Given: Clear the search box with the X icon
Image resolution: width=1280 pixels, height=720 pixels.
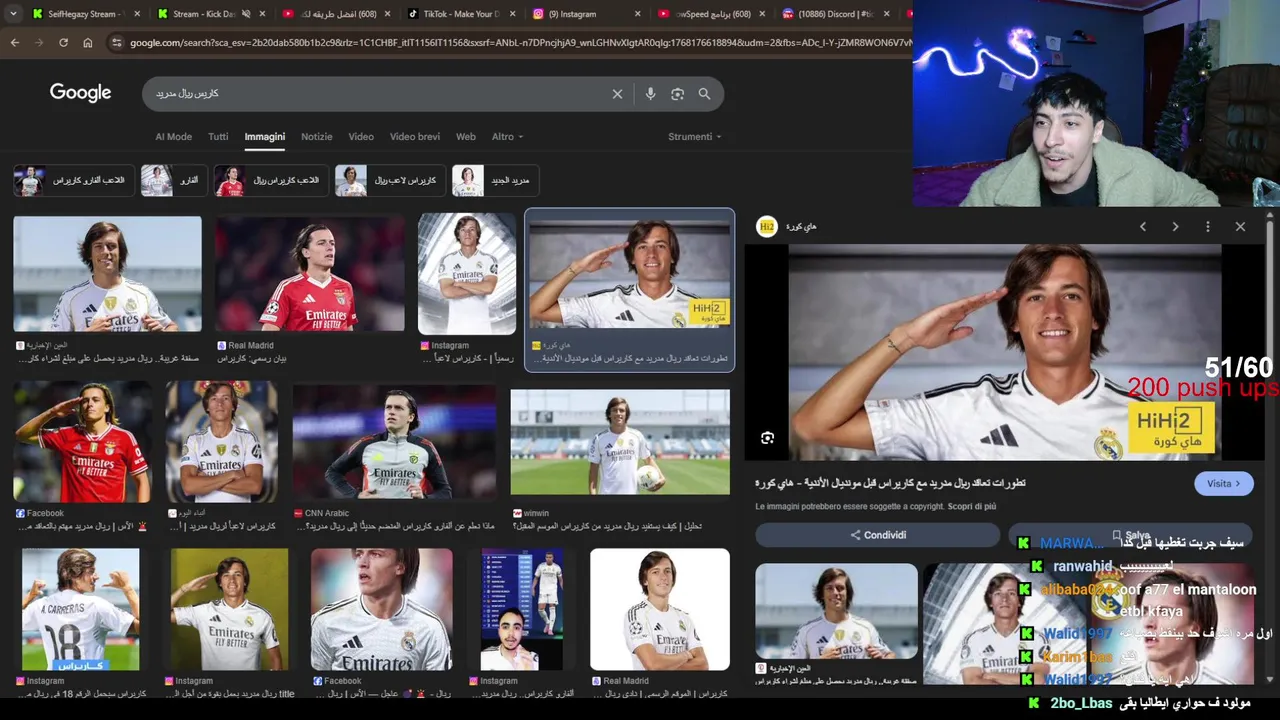Looking at the screenshot, I should [617, 93].
